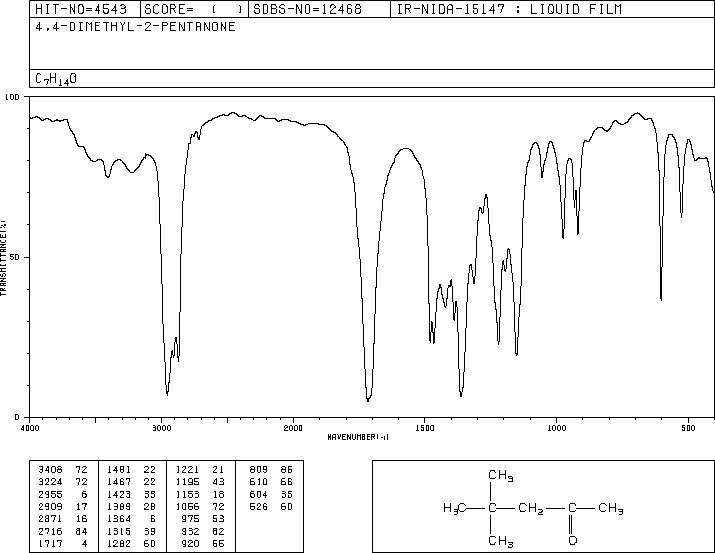The height and width of the screenshot is (553, 715).
Task: Click the 975 peak table entry
Action: [191, 519]
